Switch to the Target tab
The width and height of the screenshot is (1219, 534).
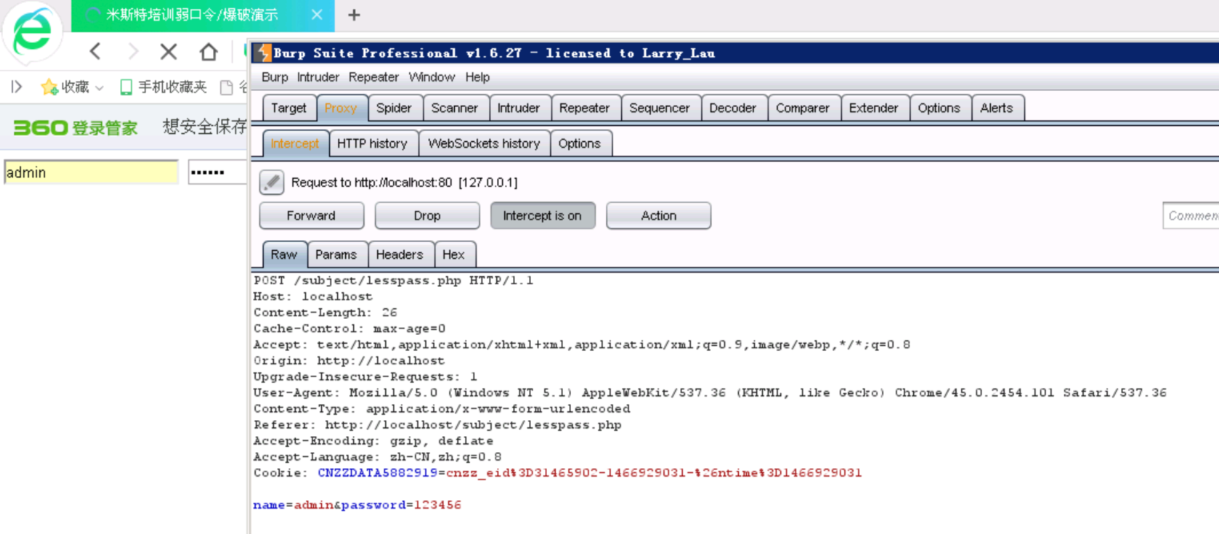[x=289, y=108]
